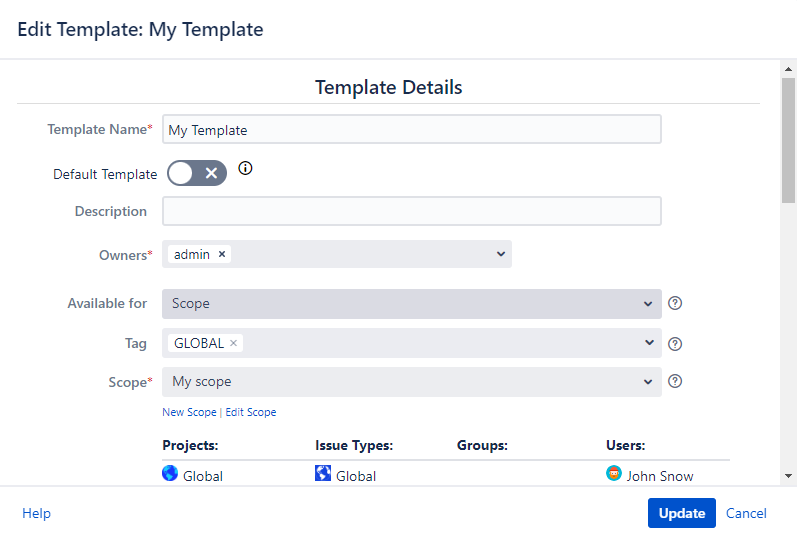Image resolution: width=797 pixels, height=533 pixels.
Task: Click the Global project globe icon
Action: click(170, 474)
